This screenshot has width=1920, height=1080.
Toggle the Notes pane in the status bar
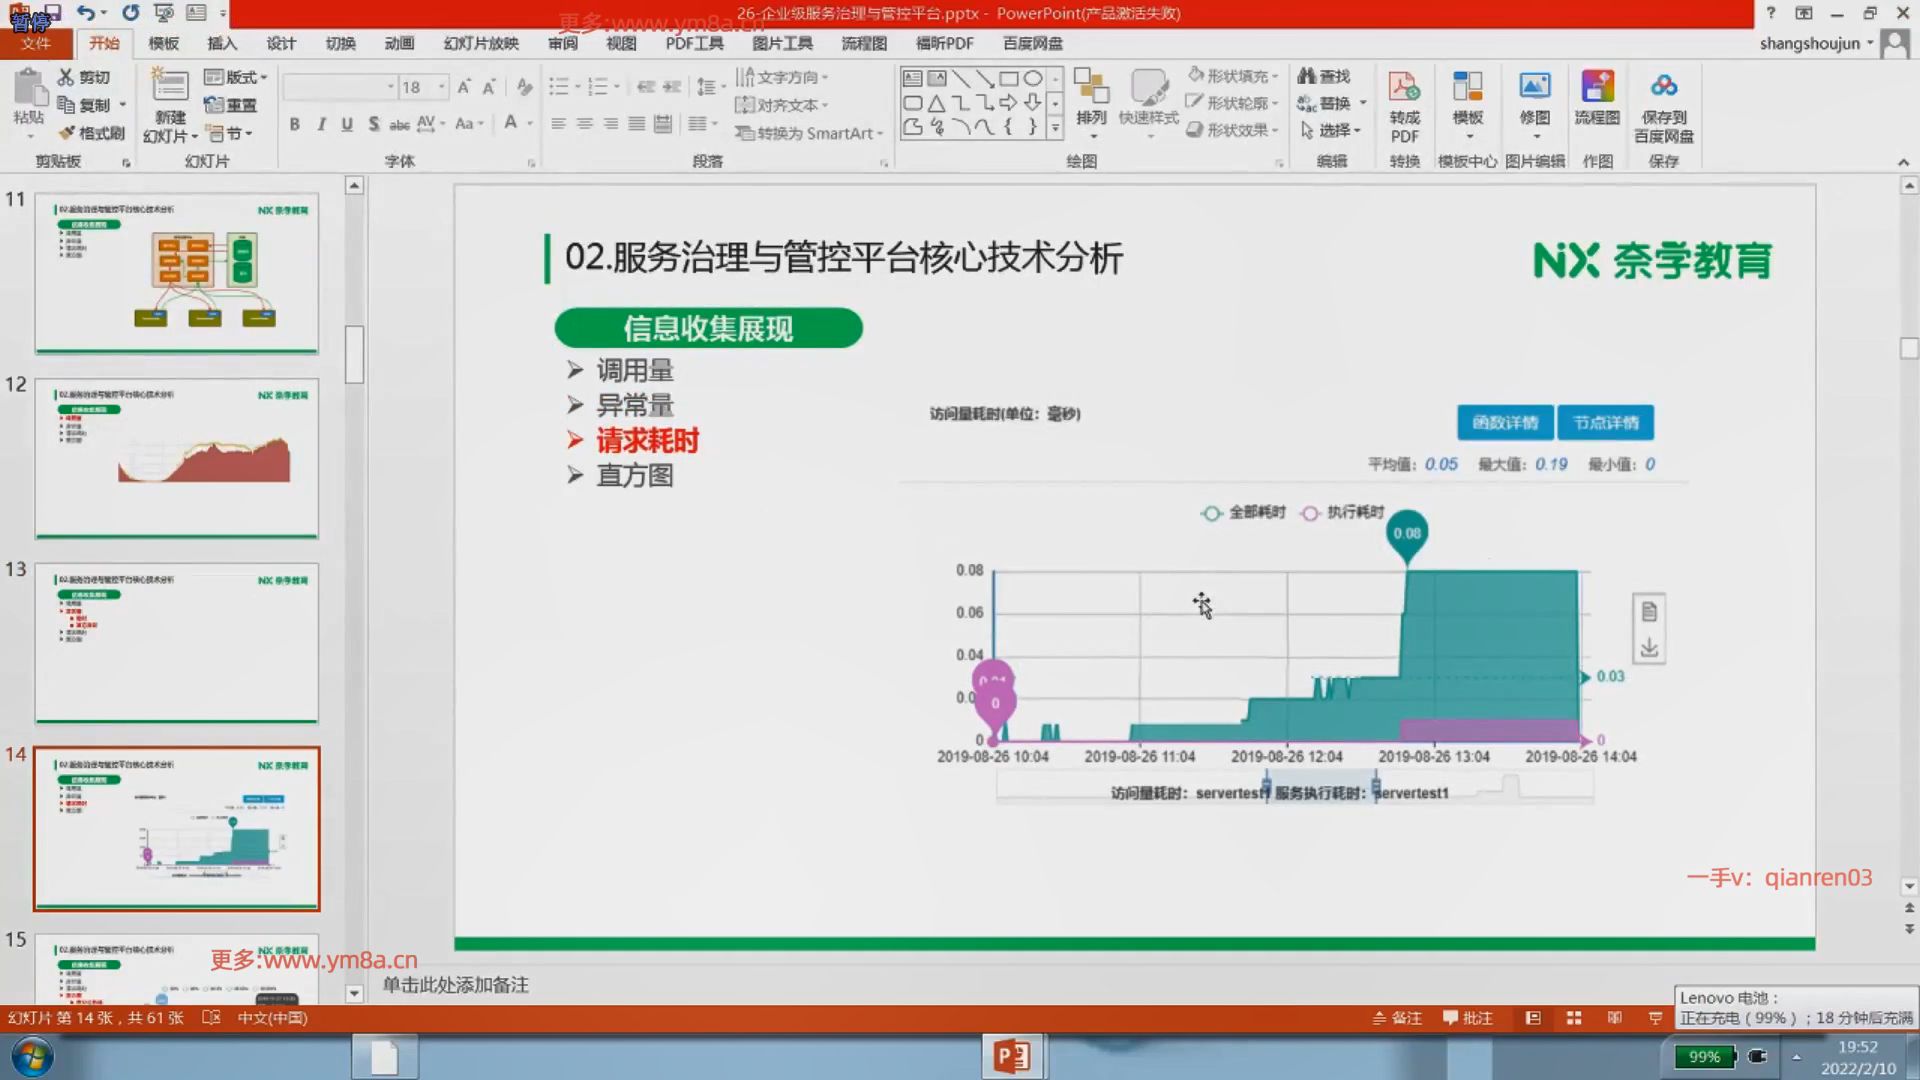1397,1018
